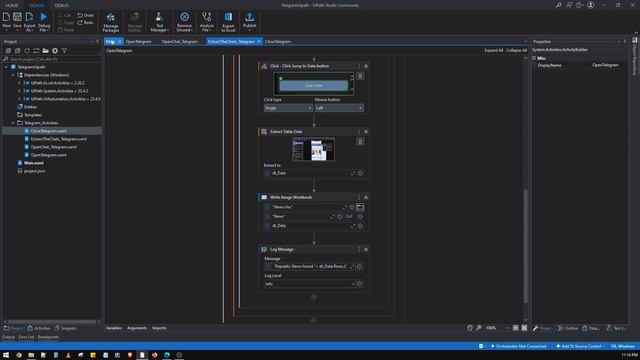Open Log Level Info dropdown
This screenshot has width=640, height=360.
309,284
